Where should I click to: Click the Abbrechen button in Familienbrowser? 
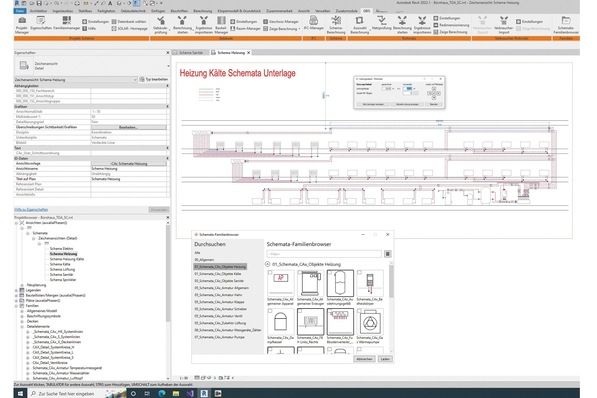364,359
